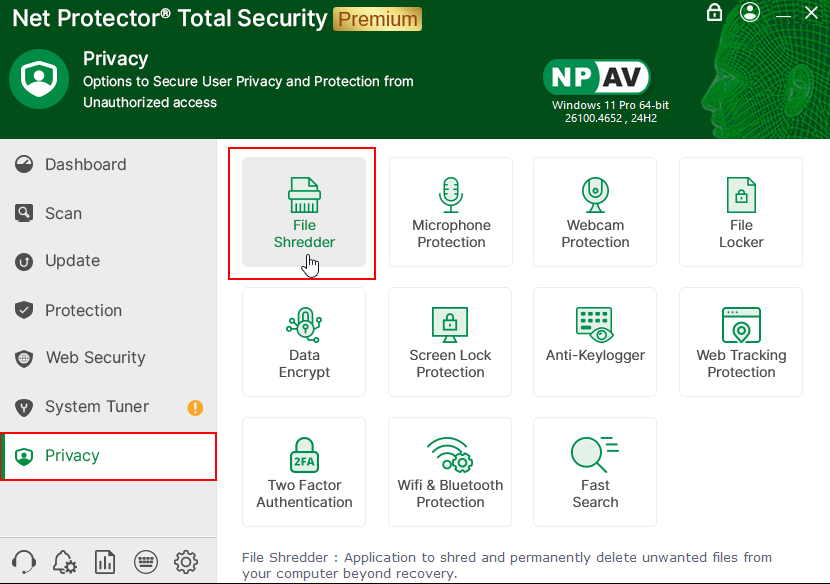
Task: Open Microphone Protection settings
Action: point(451,212)
